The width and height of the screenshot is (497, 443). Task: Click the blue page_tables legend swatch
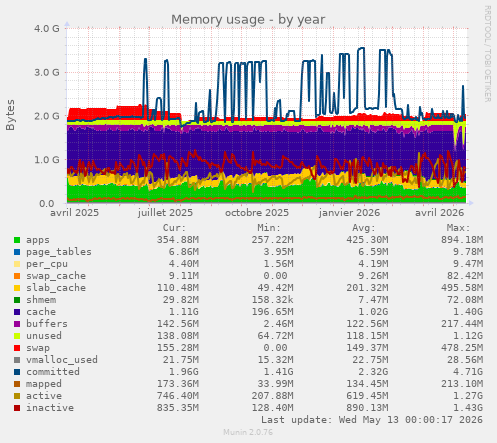(x=17, y=252)
